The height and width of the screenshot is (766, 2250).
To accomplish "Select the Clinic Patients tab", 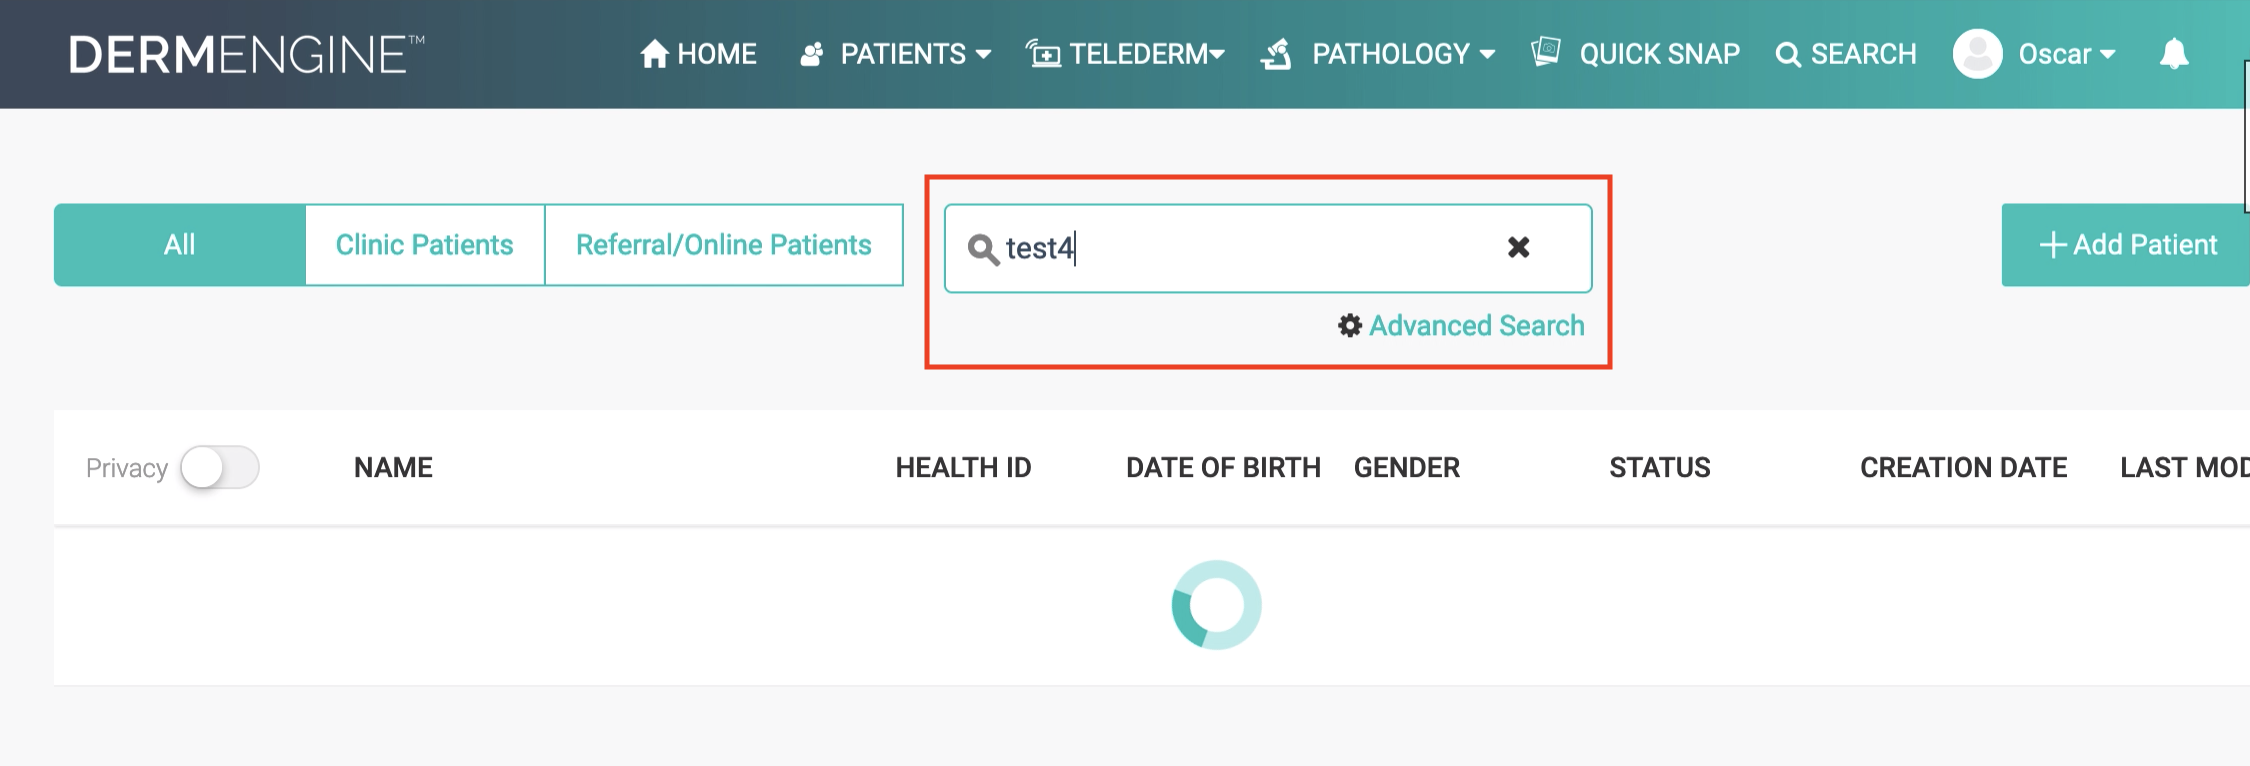I will [x=424, y=245].
